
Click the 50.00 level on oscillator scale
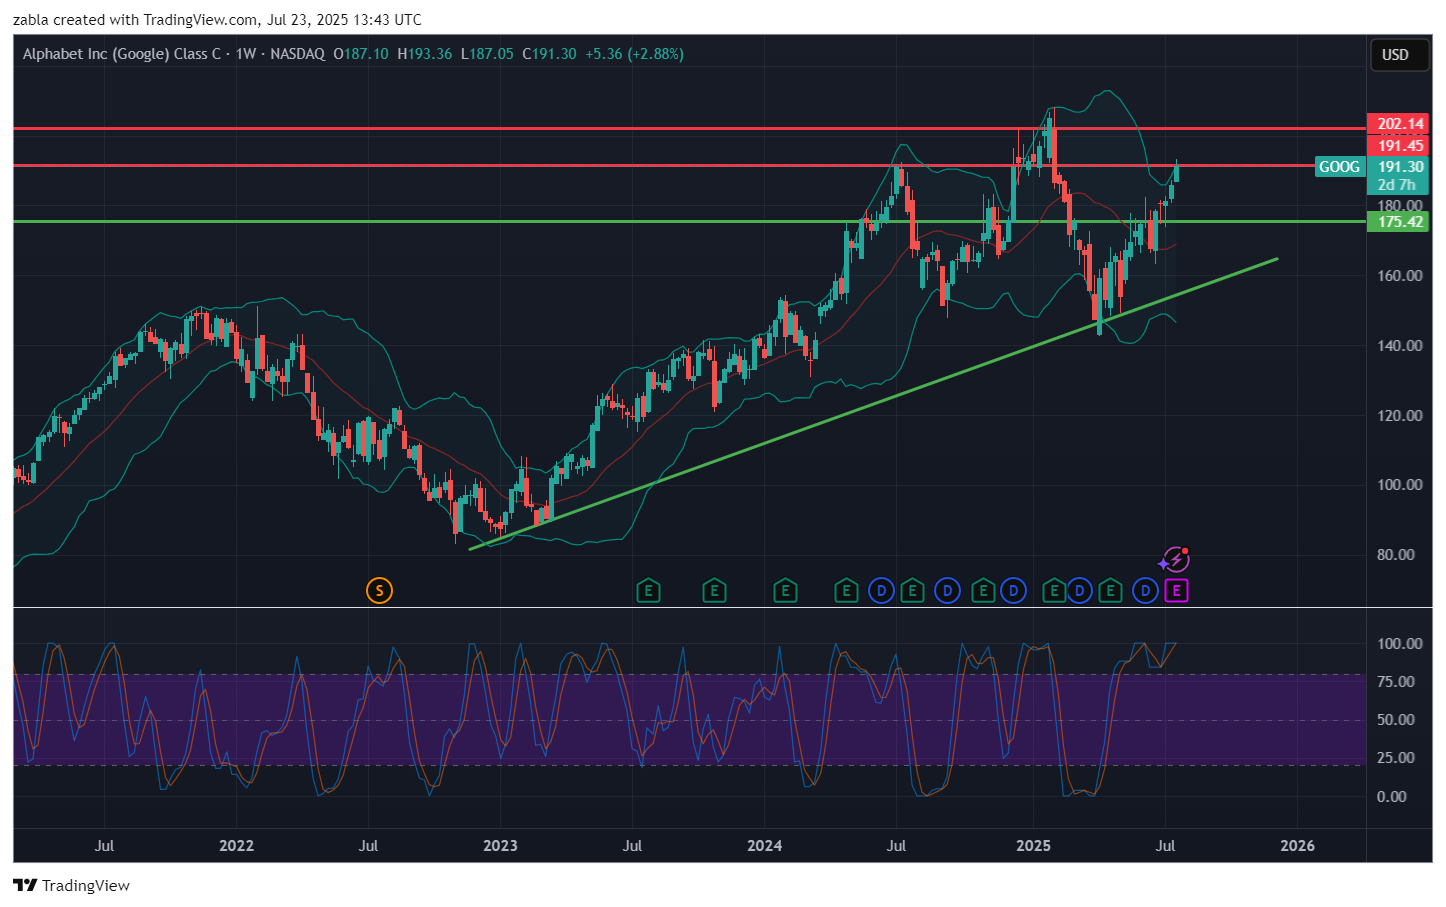point(1396,719)
